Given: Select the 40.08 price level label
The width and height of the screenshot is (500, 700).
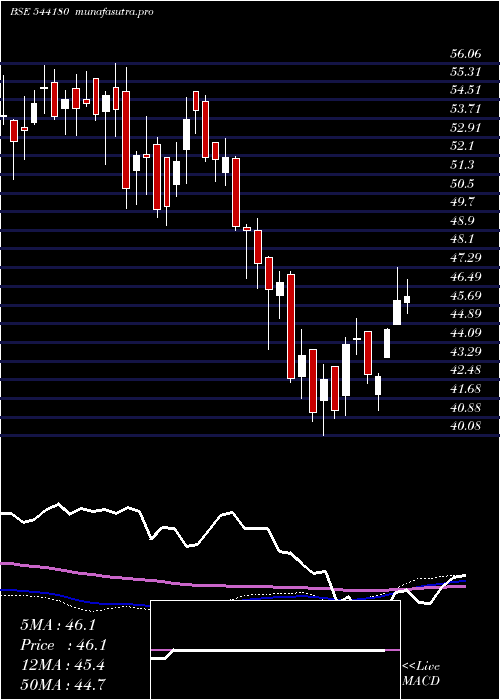Looking at the screenshot, I should click(465, 425).
